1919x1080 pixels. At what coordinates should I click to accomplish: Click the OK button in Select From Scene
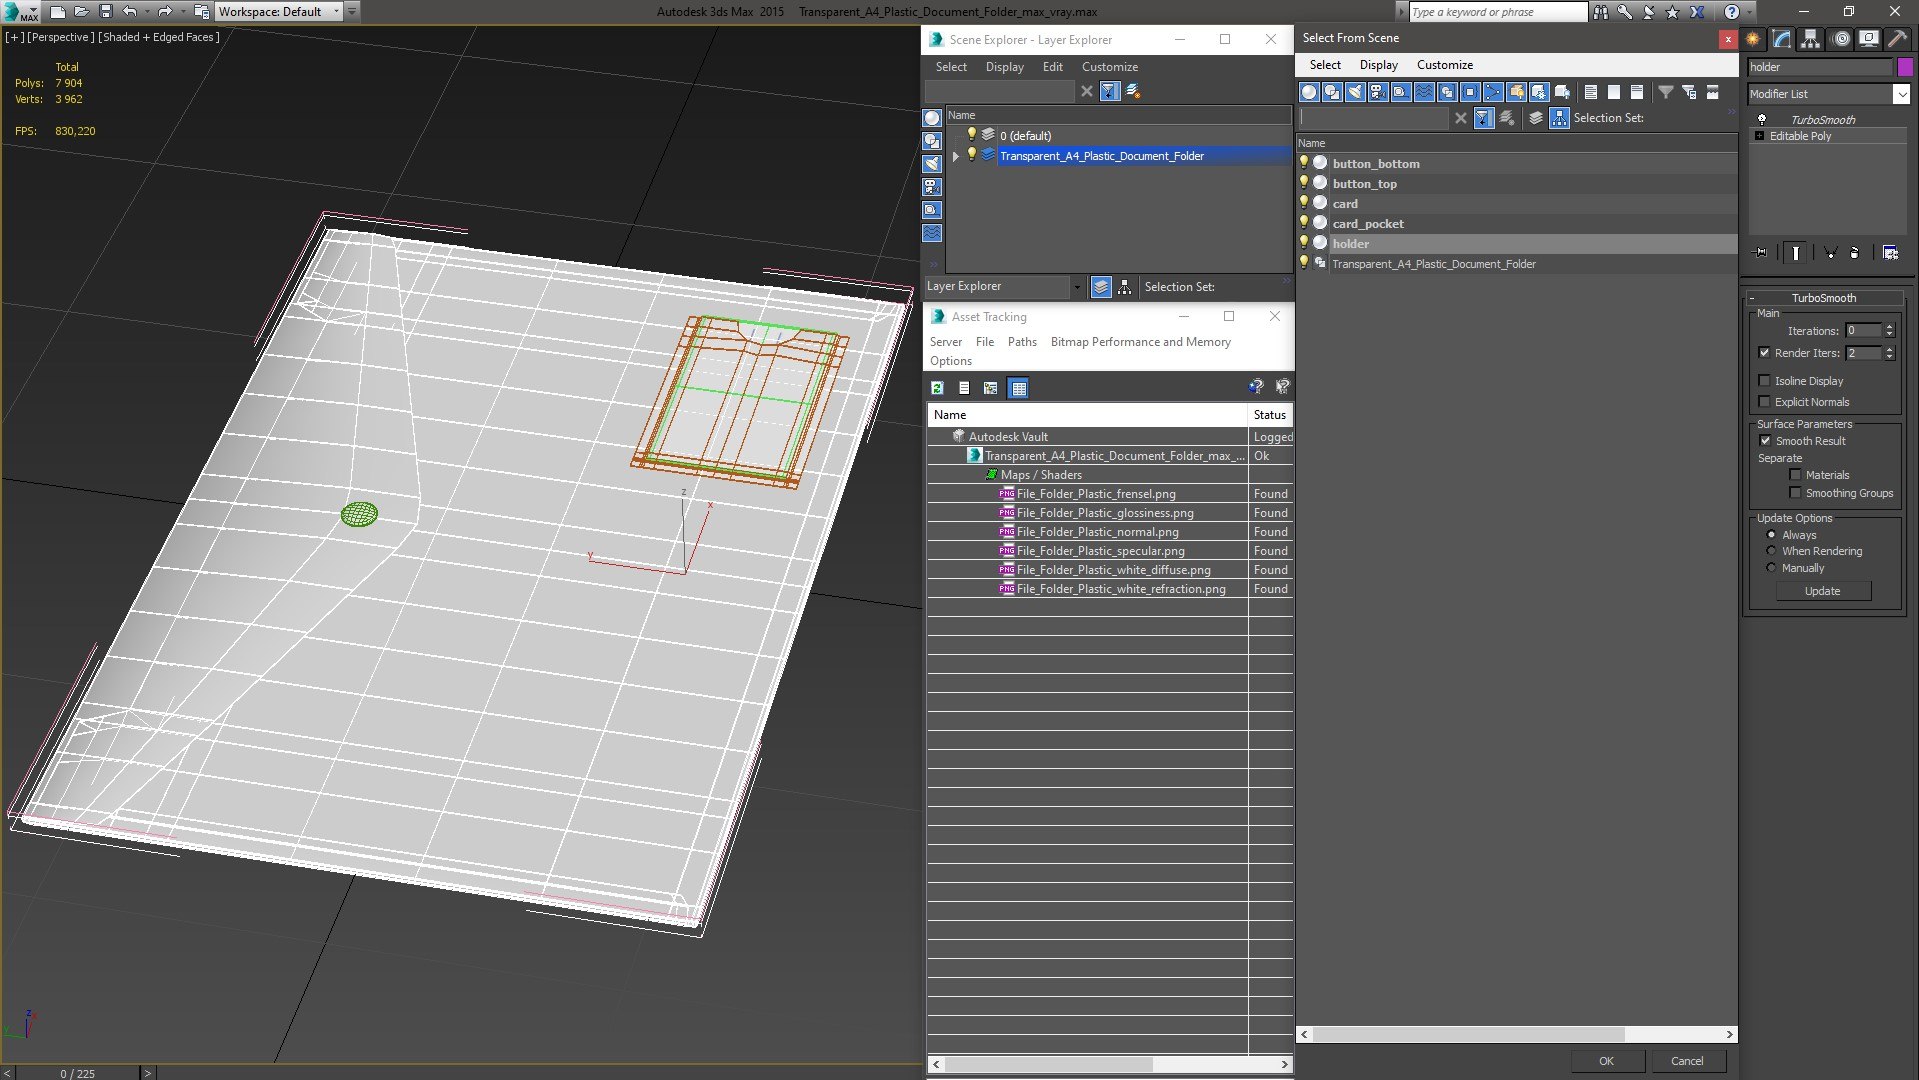1605,1061
